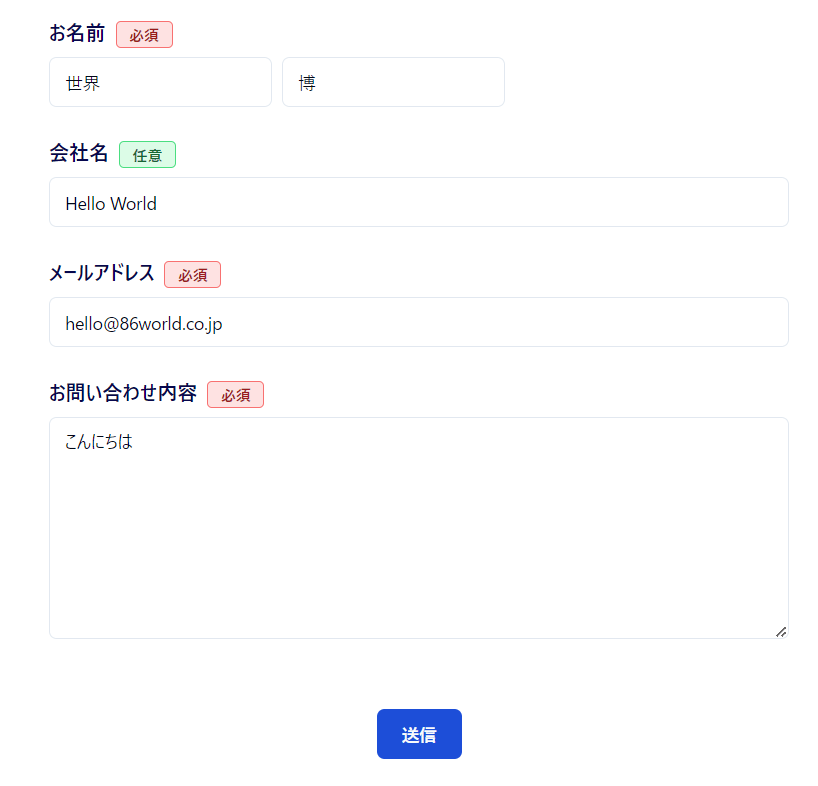Select the メールアドレス email input field
Screen dimensions: 818x786
[x=418, y=322]
